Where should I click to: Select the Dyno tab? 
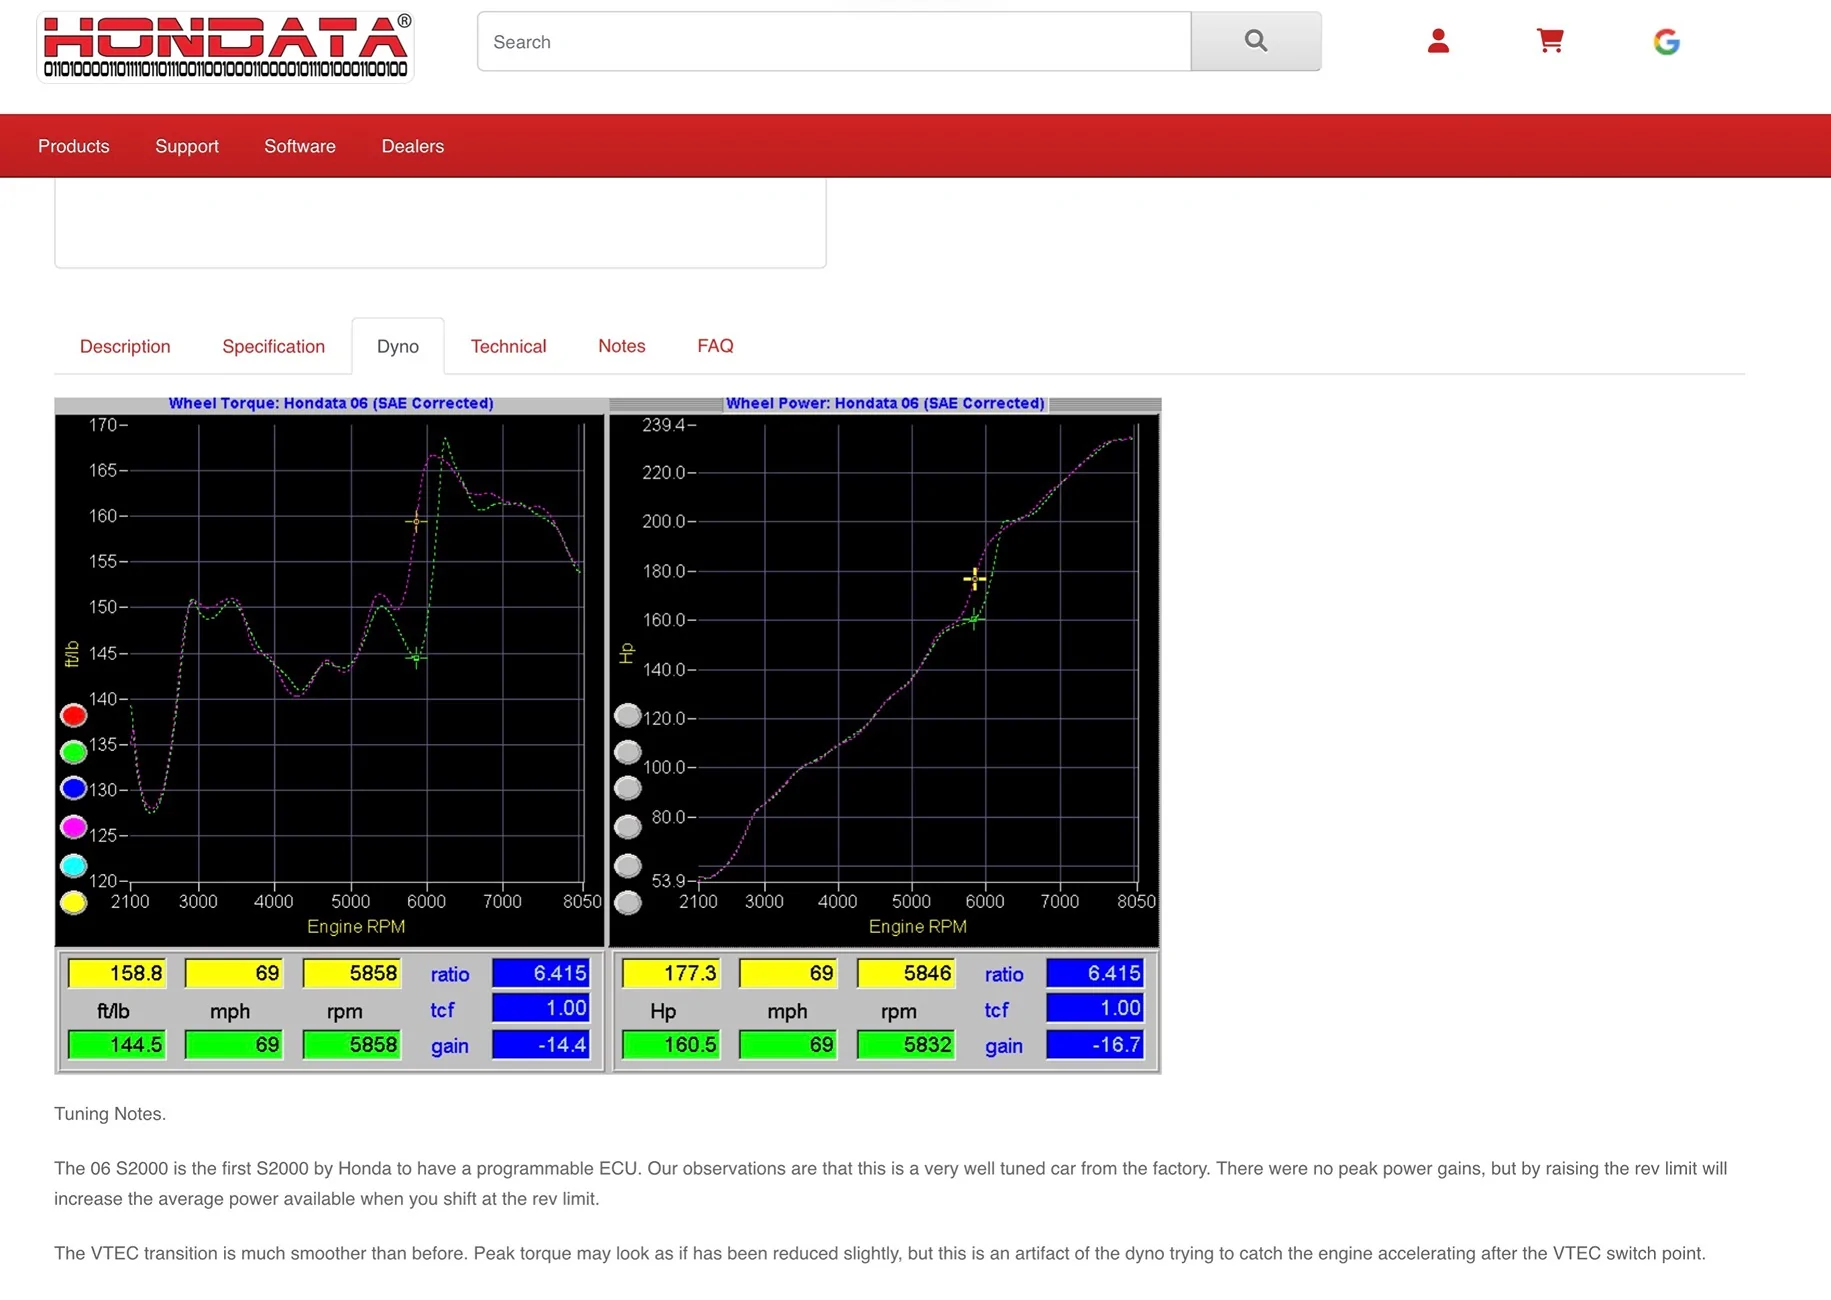pos(398,346)
